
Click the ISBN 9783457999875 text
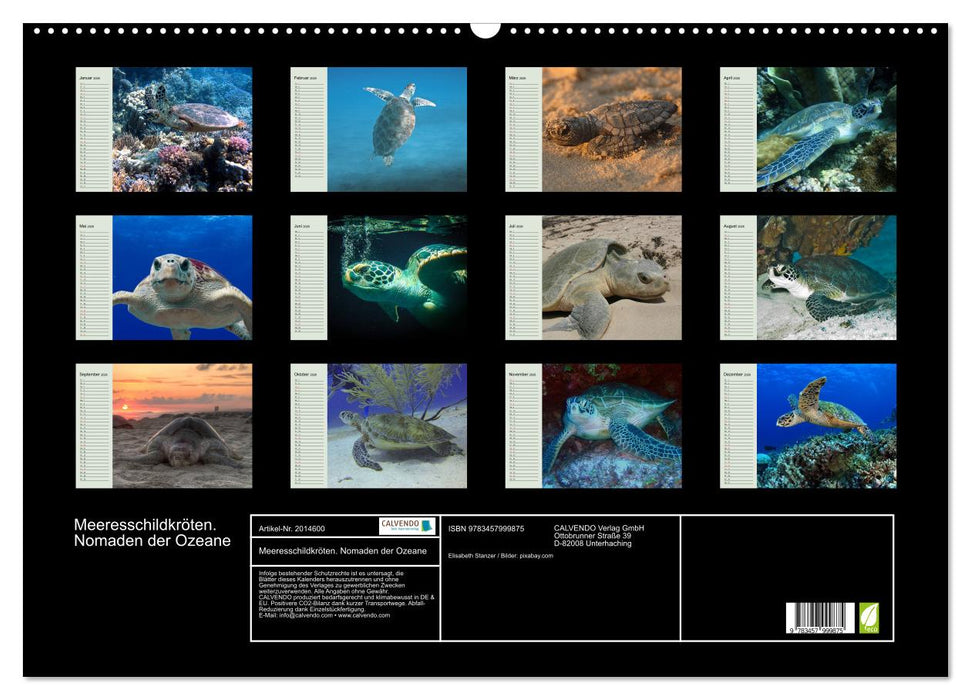pyautogui.click(x=486, y=528)
